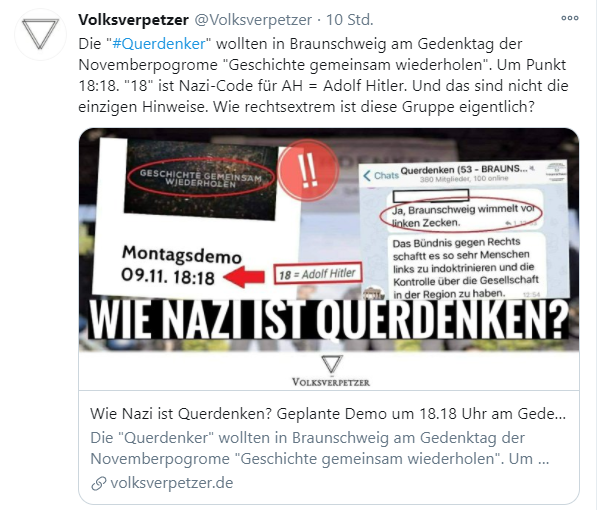600x510 pixels.
Task: Click the '18 = Adolf Hitler' red box
Action: point(318,273)
